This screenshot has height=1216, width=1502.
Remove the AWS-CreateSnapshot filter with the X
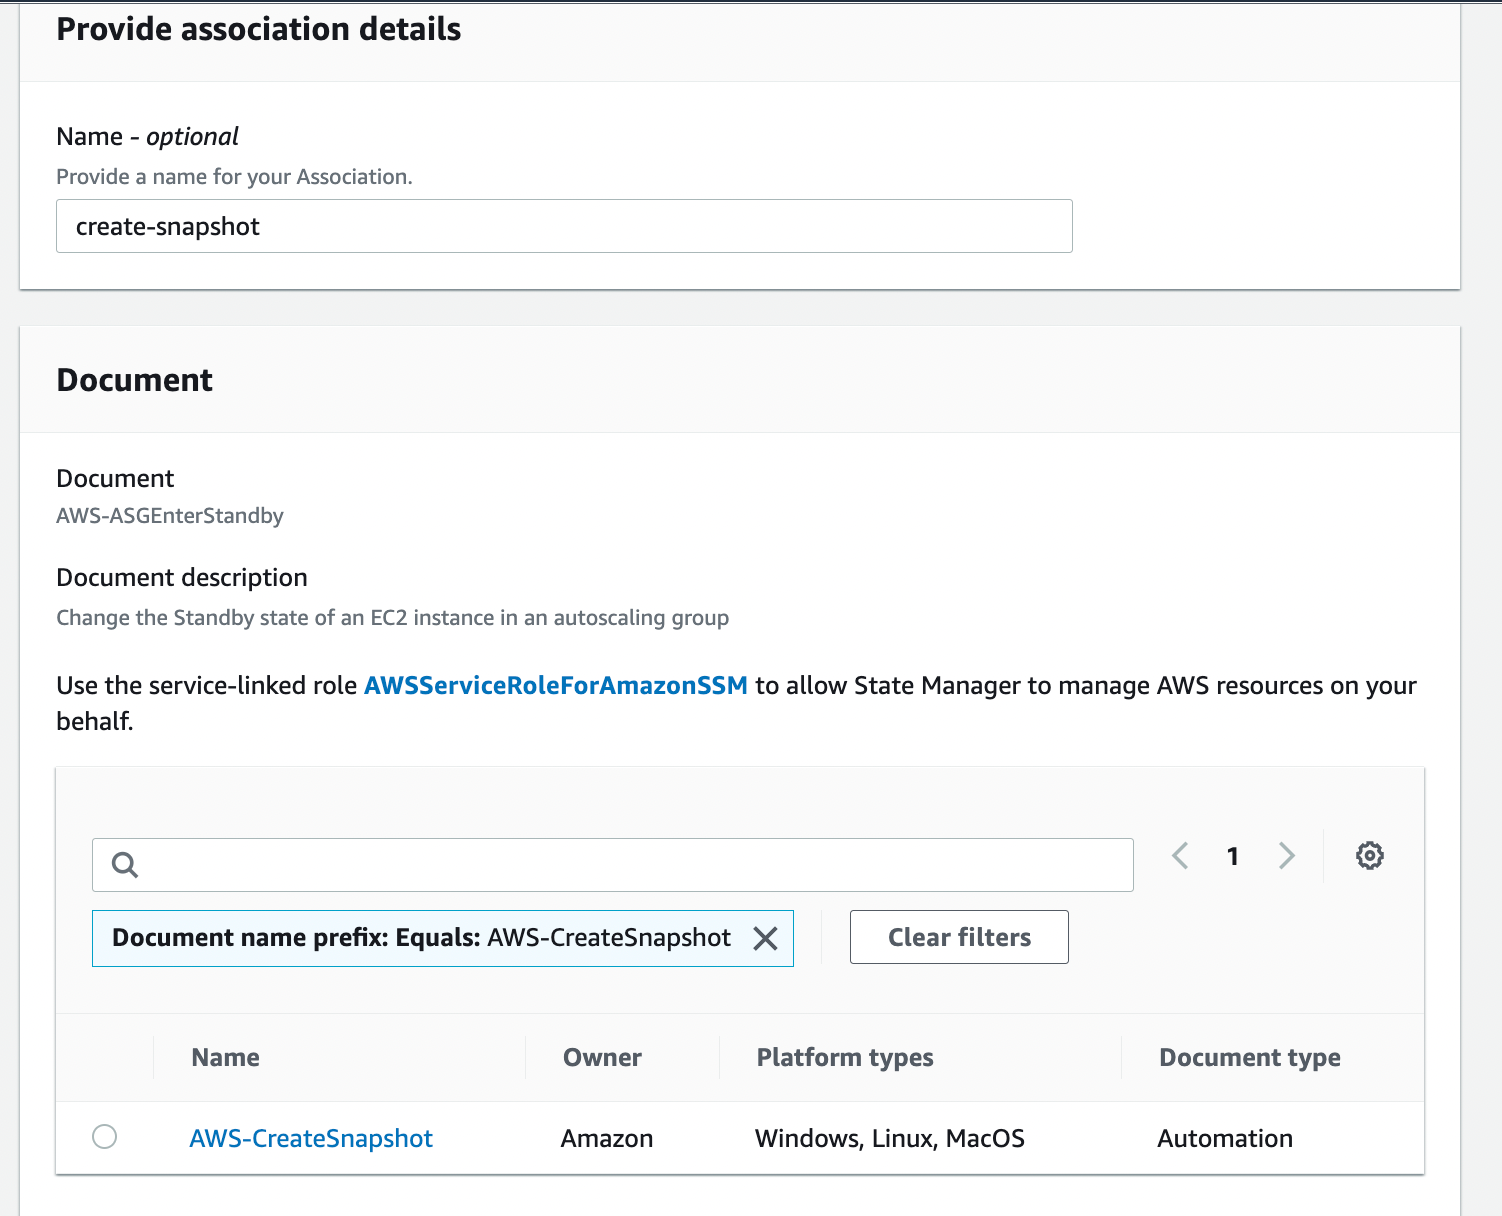765,938
